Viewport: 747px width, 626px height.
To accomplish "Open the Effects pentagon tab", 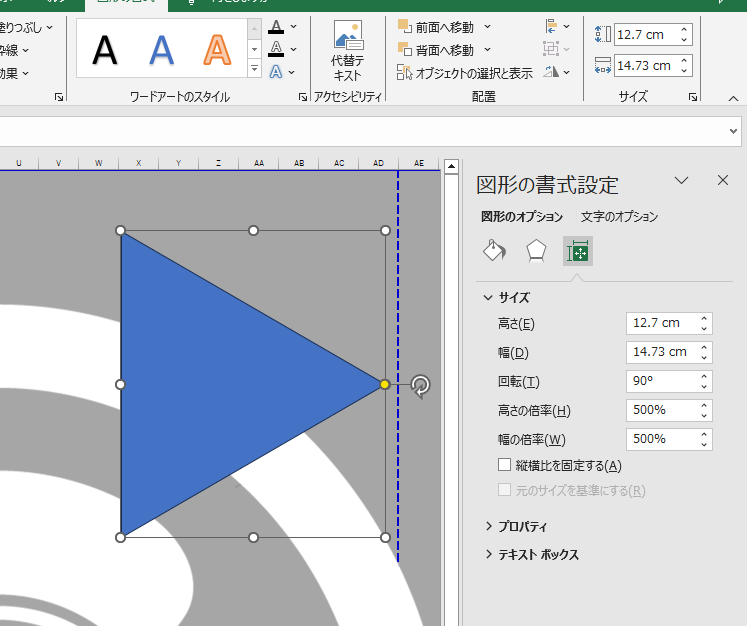I will (536, 251).
